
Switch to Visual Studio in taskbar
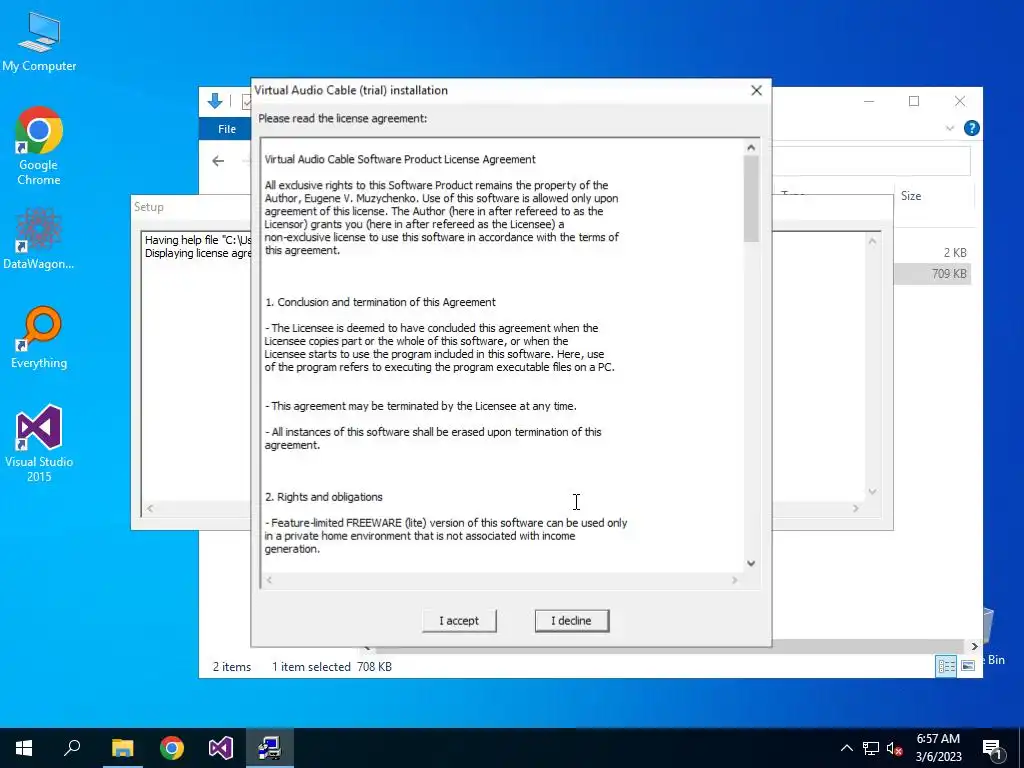tap(221, 748)
